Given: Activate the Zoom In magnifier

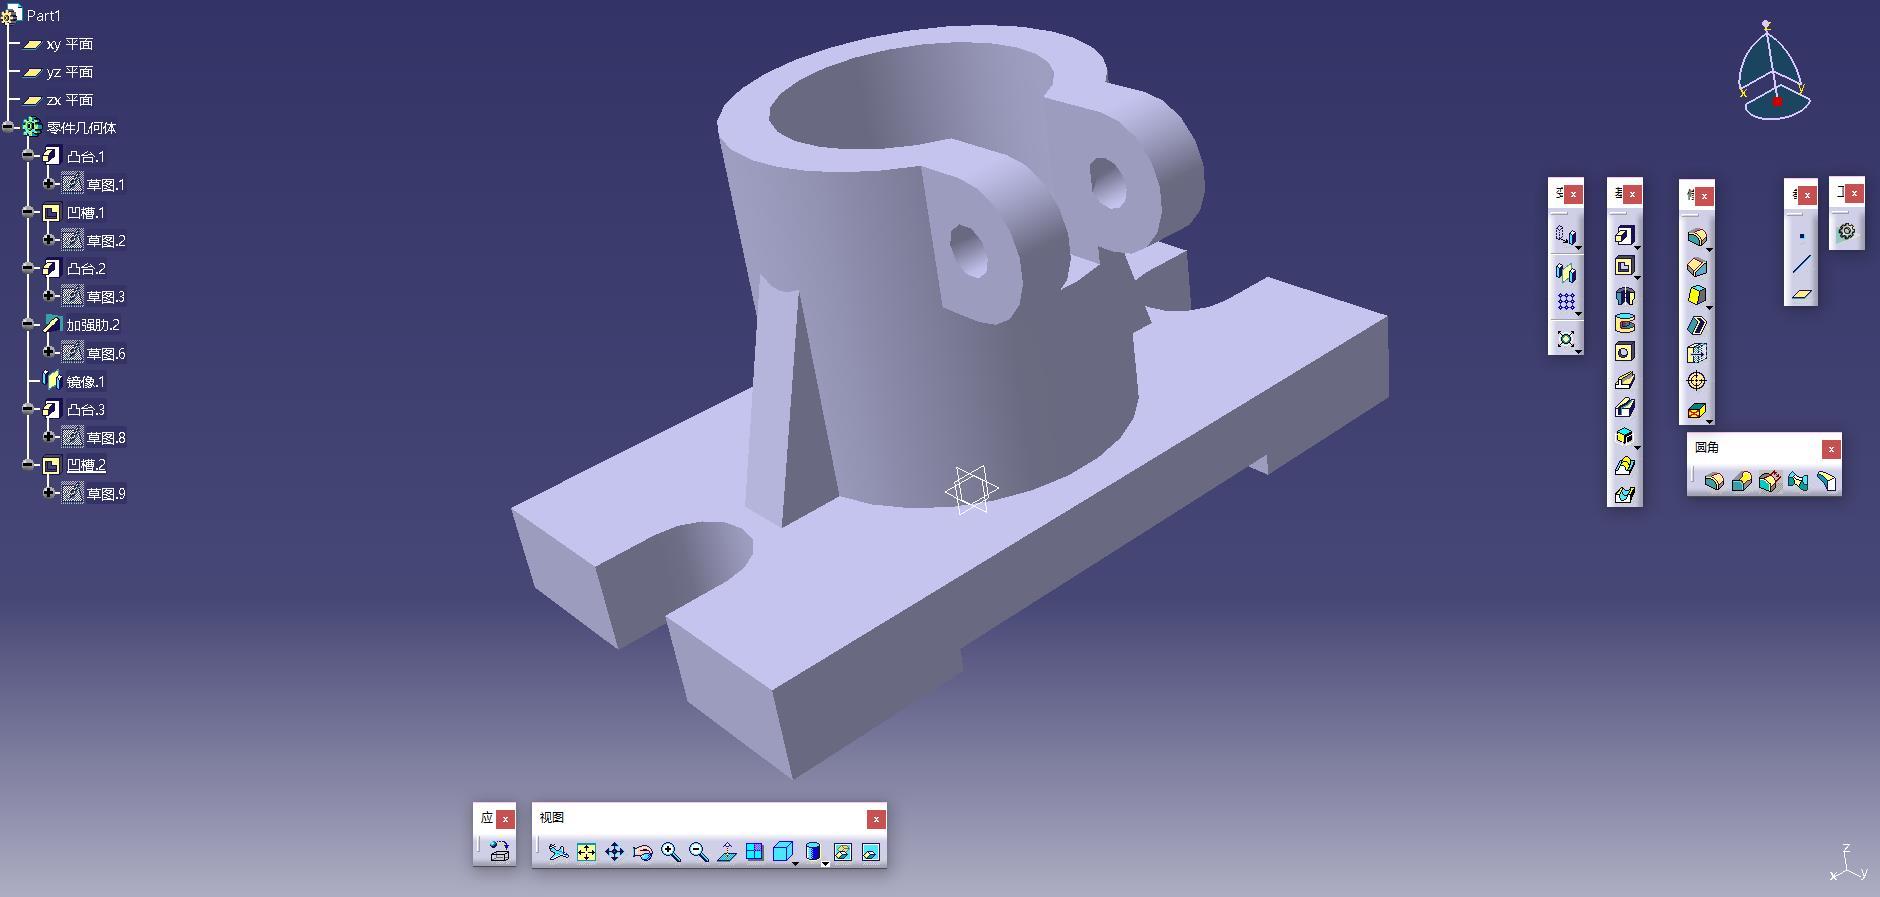Looking at the screenshot, I should pyautogui.click(x=670, y=852).
